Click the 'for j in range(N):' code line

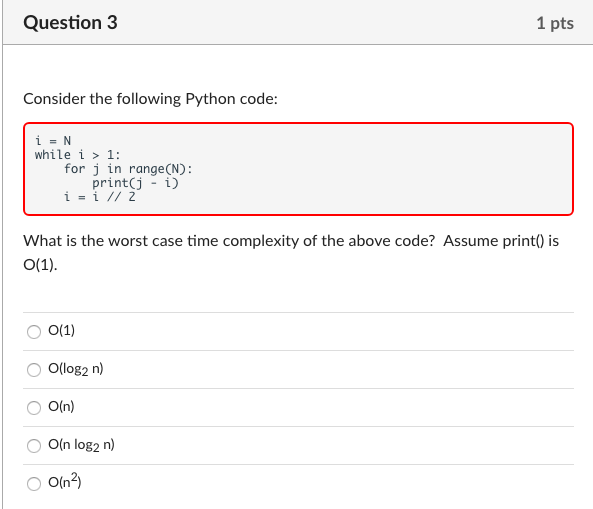pos(128,169)
